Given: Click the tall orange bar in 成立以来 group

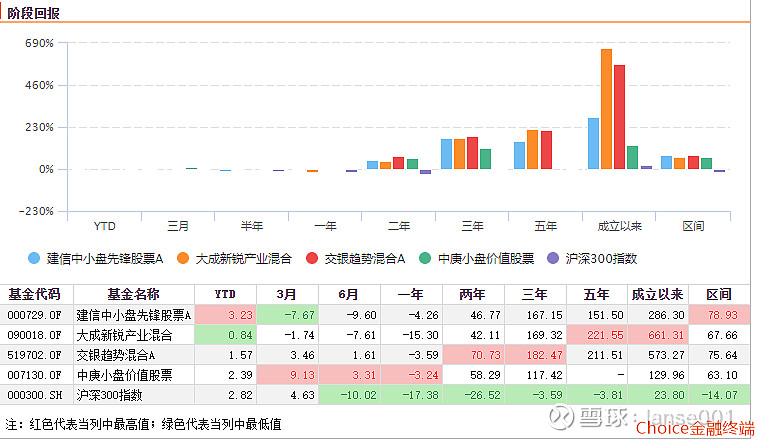Looking at the screenshot, I should click(606, 109).
